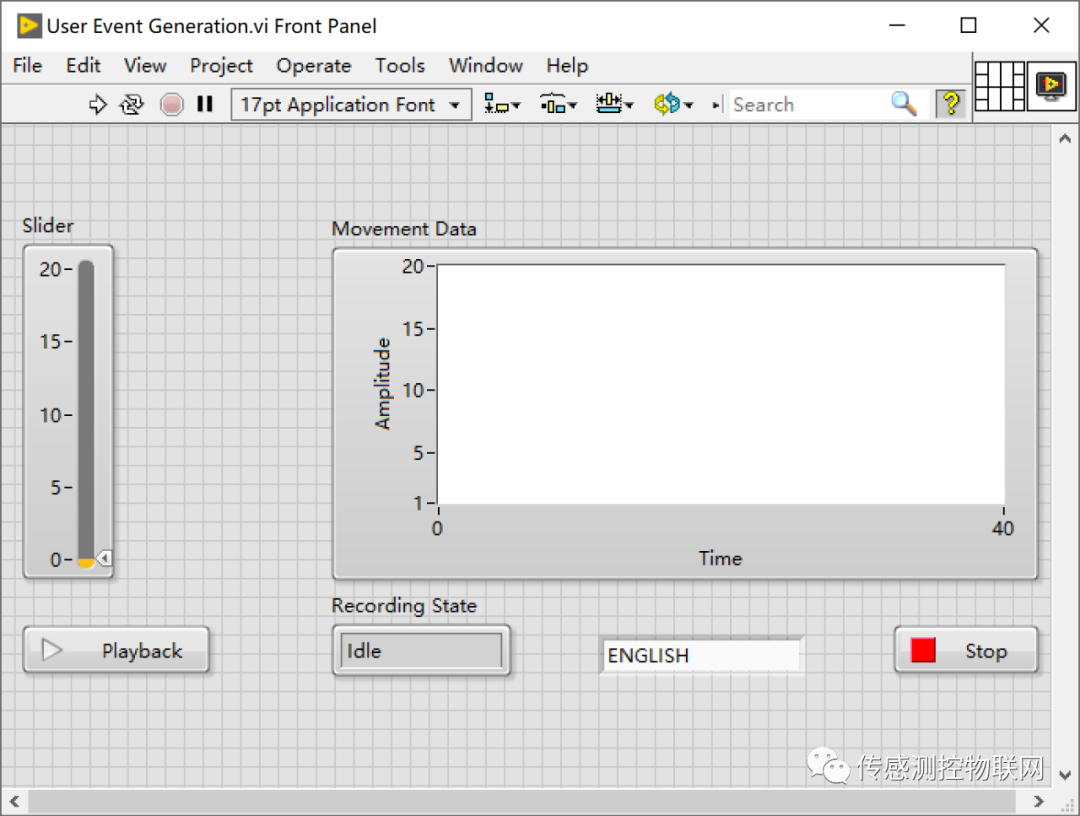Image resolution: width=1080 pixels, height=816 pixels.
Task: Click the y-axis maximum value 20 on graph
Action: tap(413, 266)
